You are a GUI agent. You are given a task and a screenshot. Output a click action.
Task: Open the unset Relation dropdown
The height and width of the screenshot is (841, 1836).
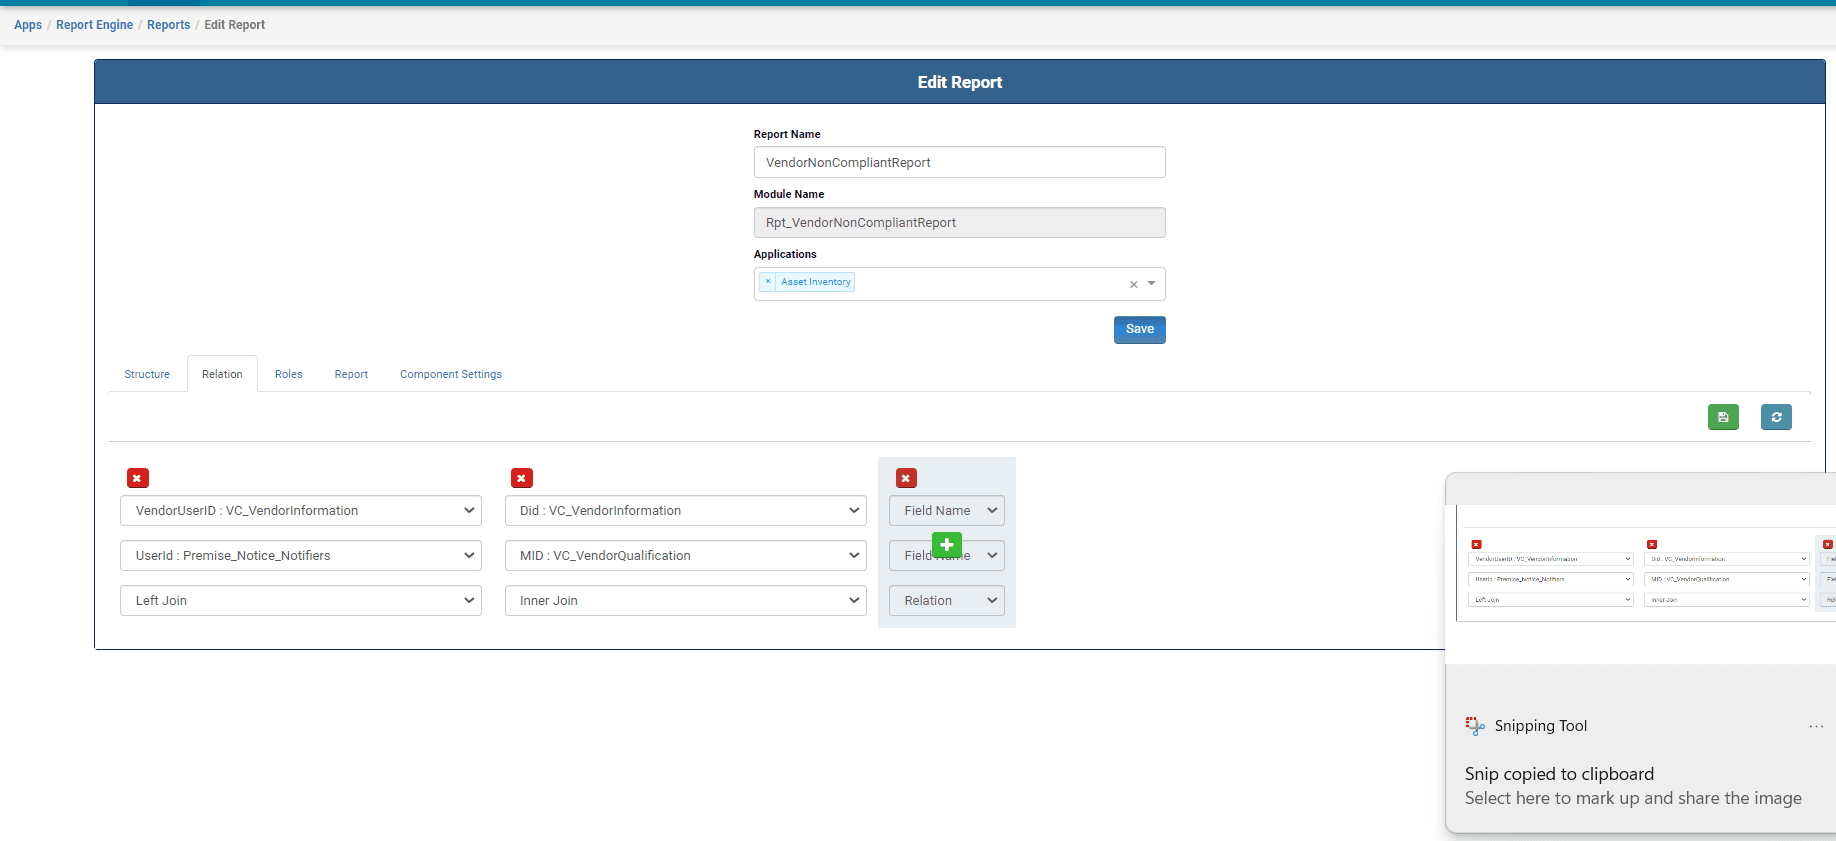(x=947, y=601)
